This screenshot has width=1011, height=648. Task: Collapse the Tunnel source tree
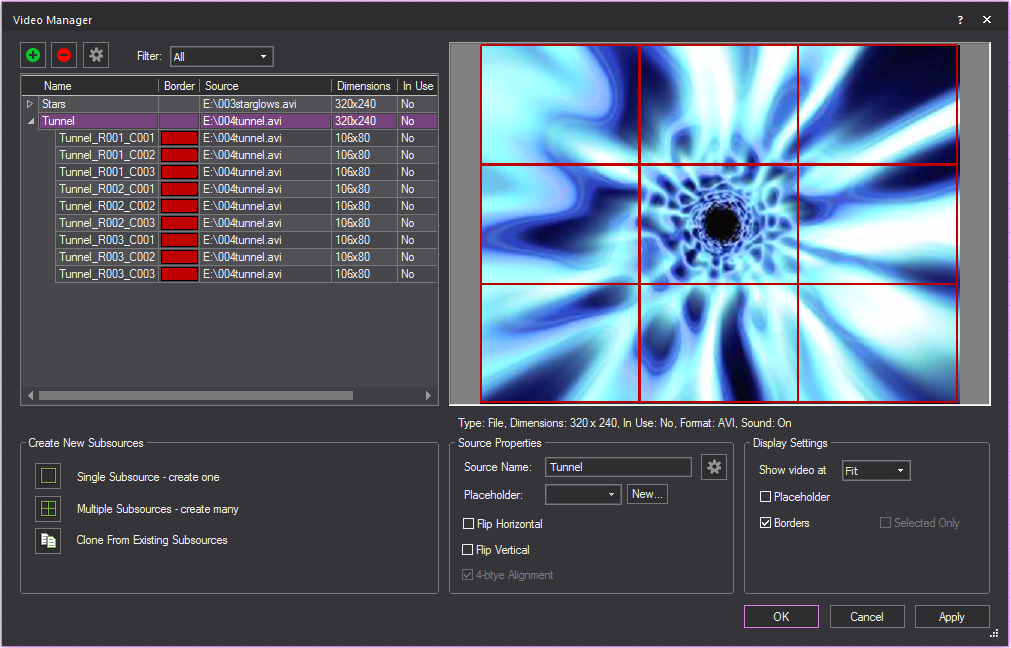coord(30,119)
